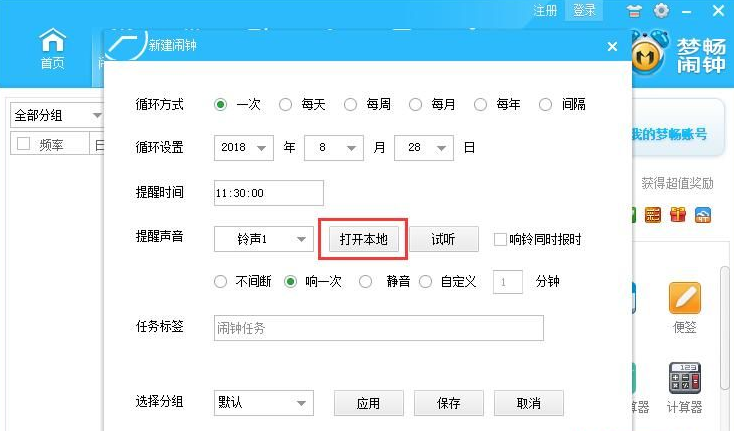Click the 注册 register link
Screen dimensions: 734x431
[x=545, y=10]
